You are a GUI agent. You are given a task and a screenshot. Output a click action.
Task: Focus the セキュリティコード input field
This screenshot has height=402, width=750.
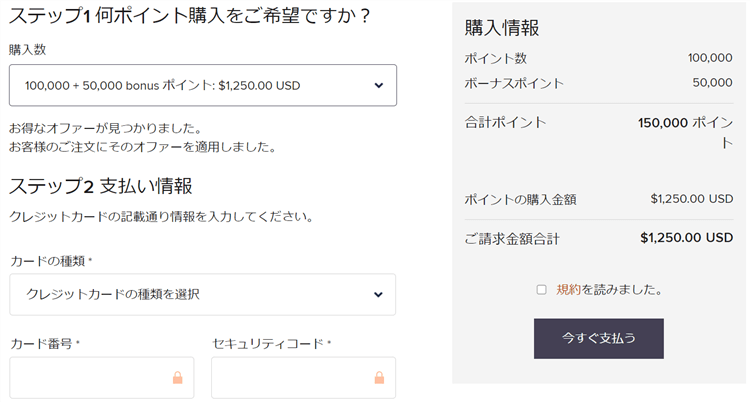pos(290,378)
